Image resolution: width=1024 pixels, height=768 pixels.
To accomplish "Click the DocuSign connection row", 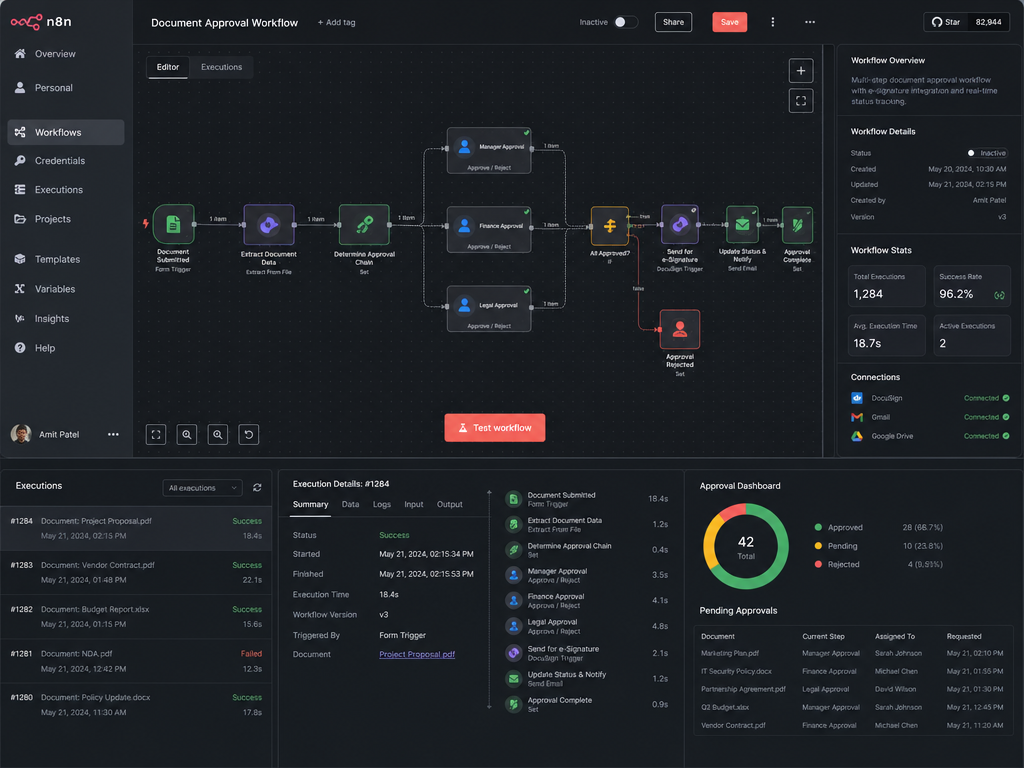I will click(x=930, y=398).
